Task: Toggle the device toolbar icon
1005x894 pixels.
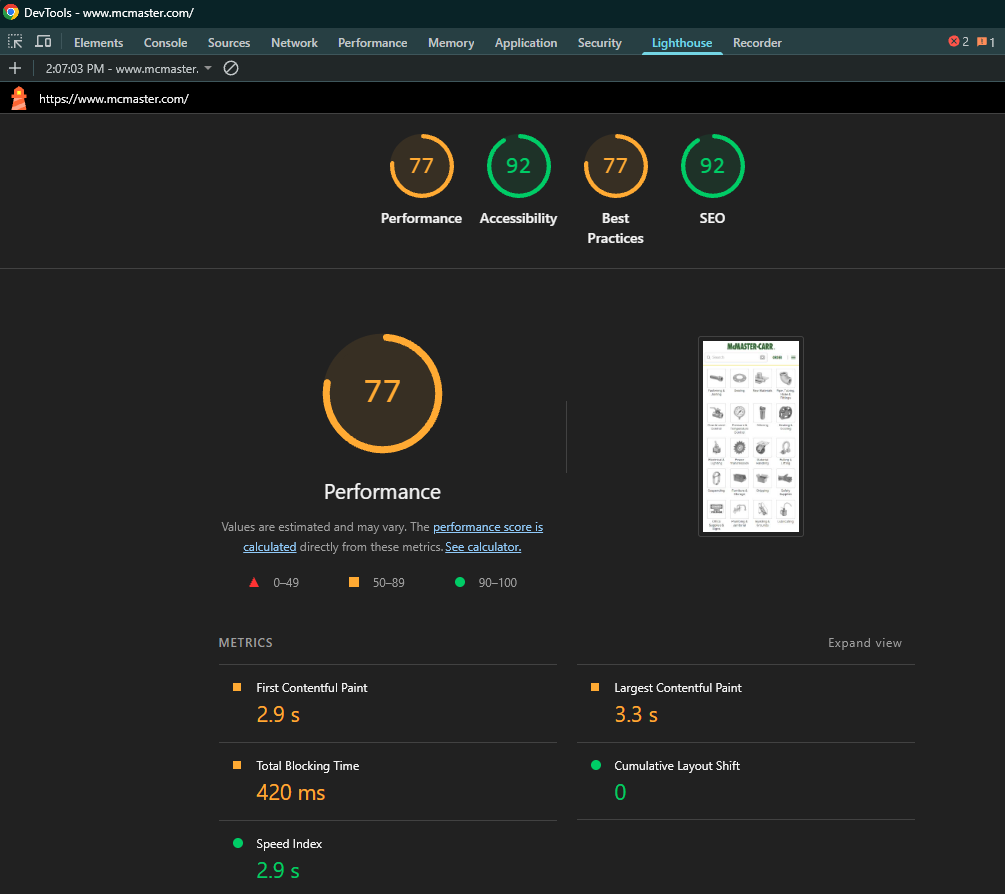Action: tap(43, 42)
